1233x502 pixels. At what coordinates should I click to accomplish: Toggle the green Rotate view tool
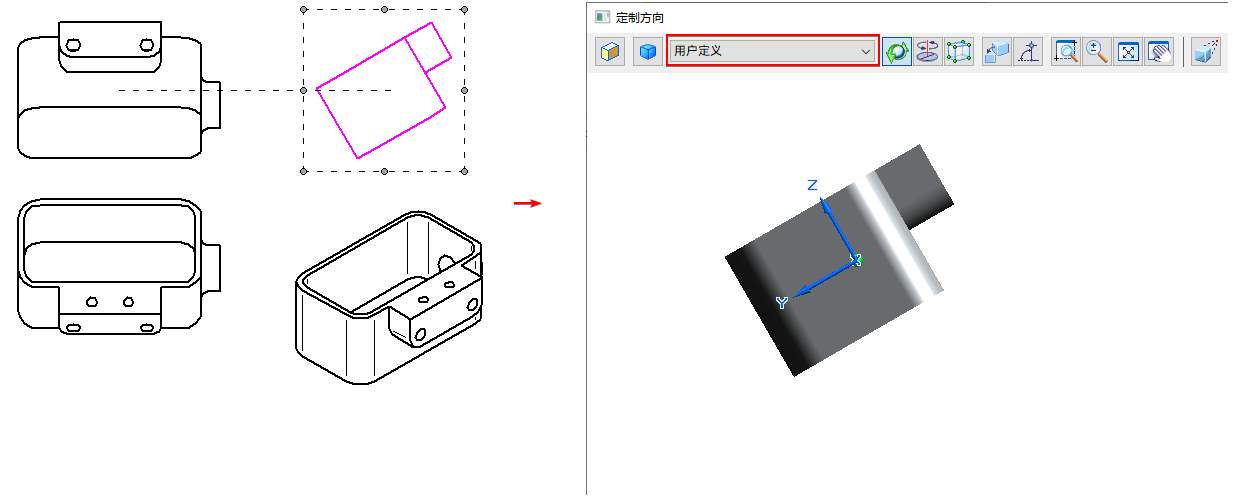897,52
